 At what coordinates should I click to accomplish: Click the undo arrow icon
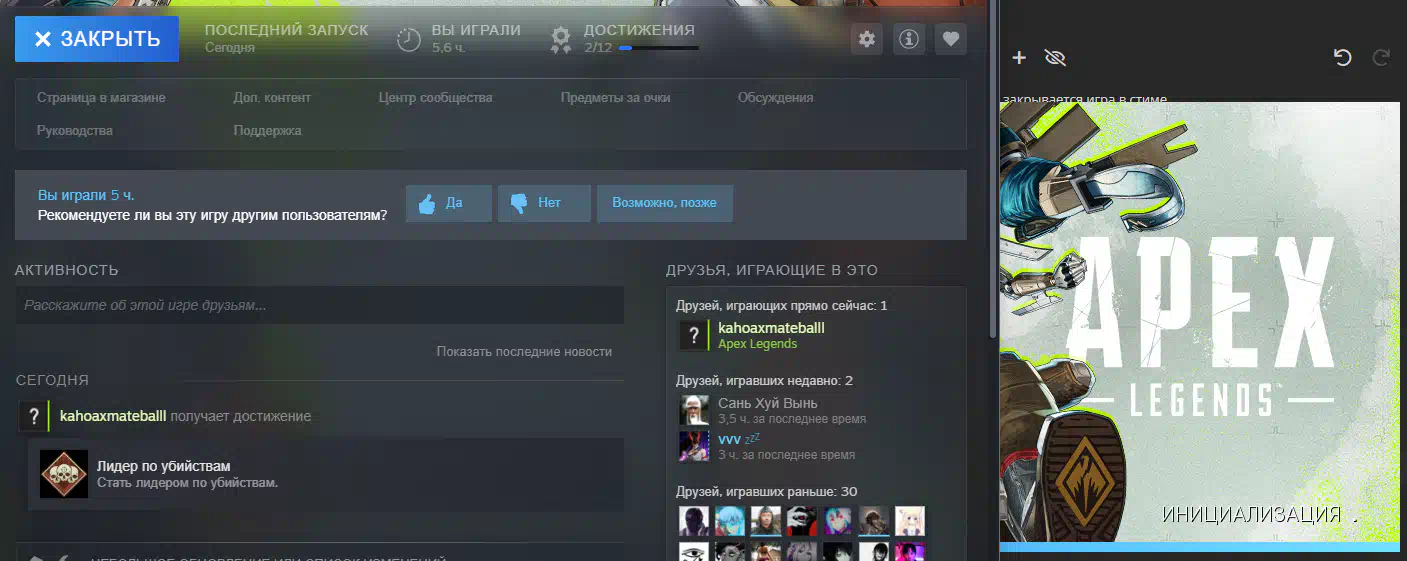click(1342, 58)
